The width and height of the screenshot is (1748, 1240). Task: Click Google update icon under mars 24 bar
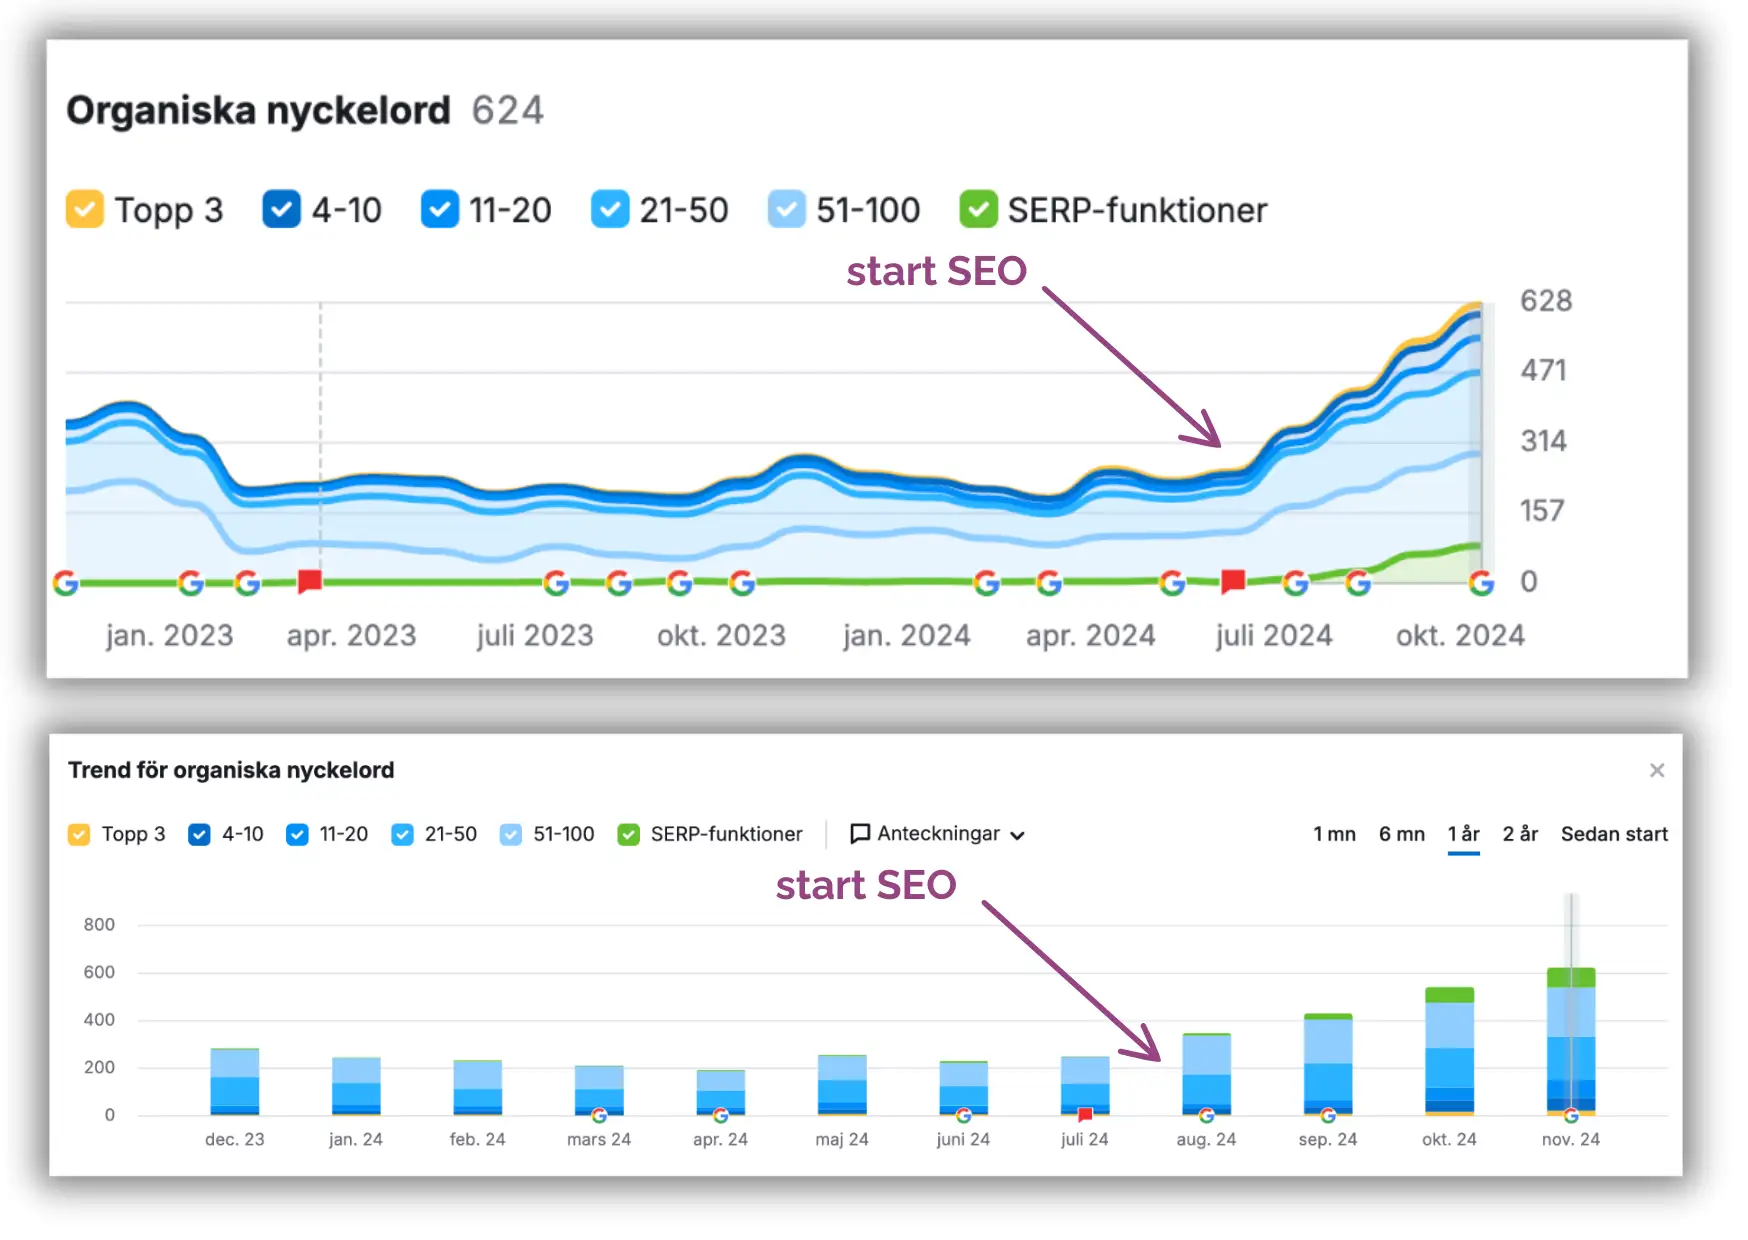[599, 1115]
